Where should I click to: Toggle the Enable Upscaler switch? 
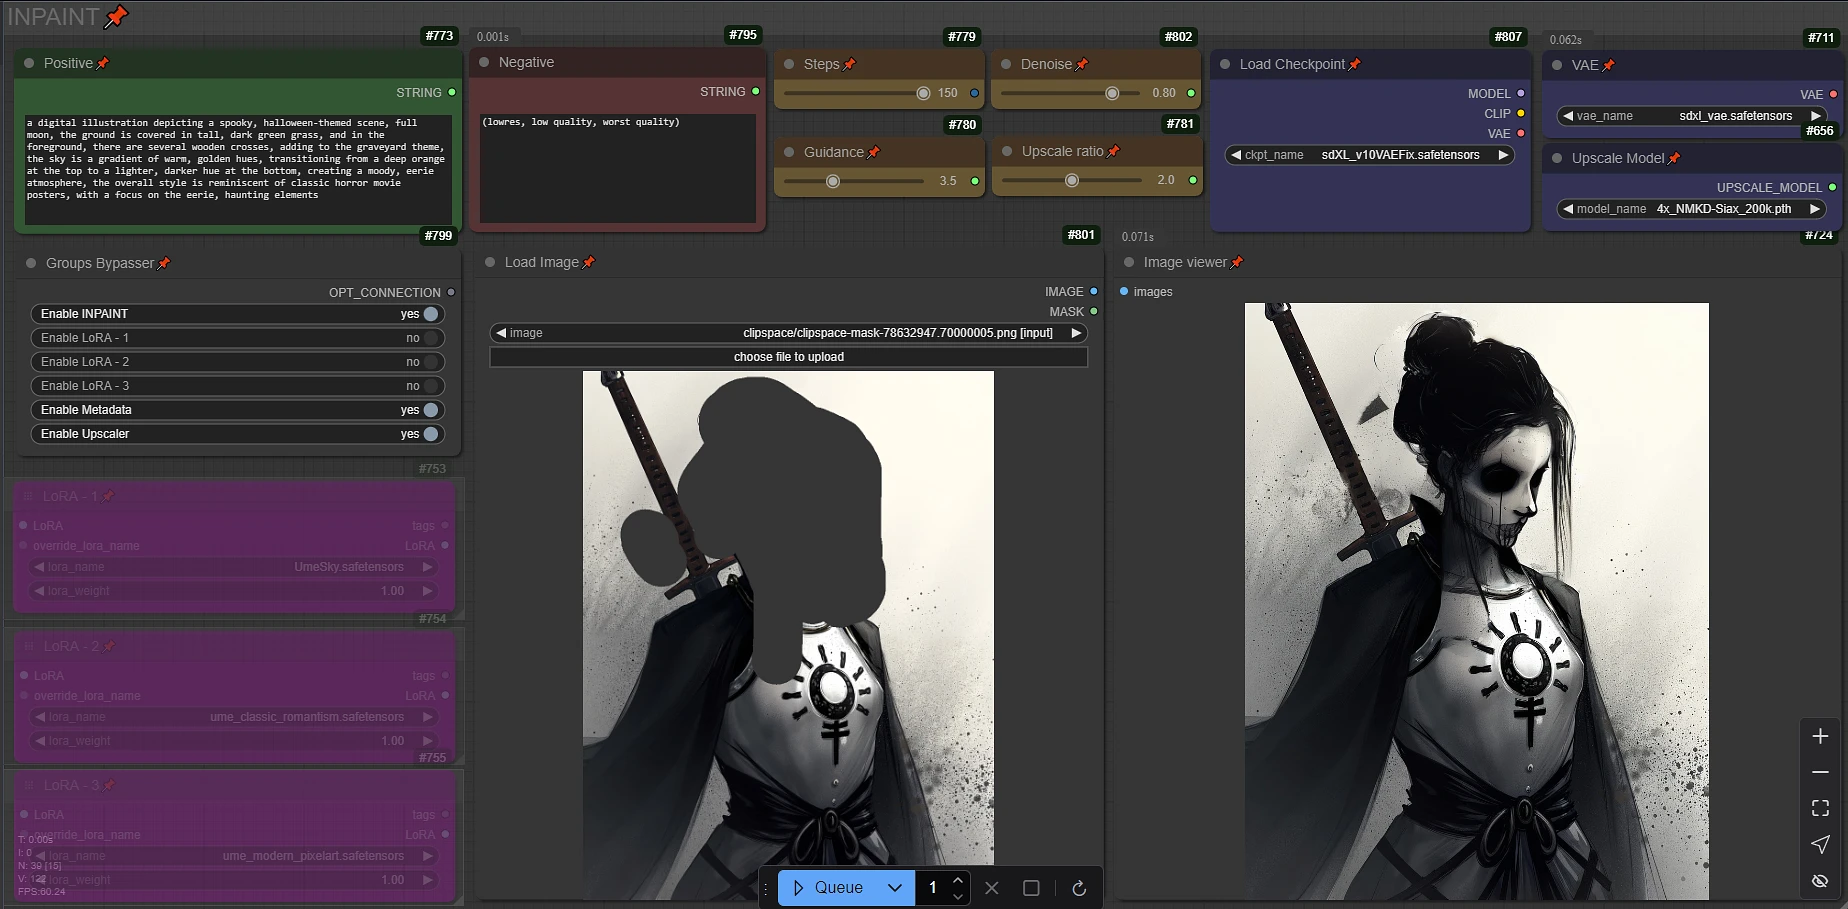[431, 434]
